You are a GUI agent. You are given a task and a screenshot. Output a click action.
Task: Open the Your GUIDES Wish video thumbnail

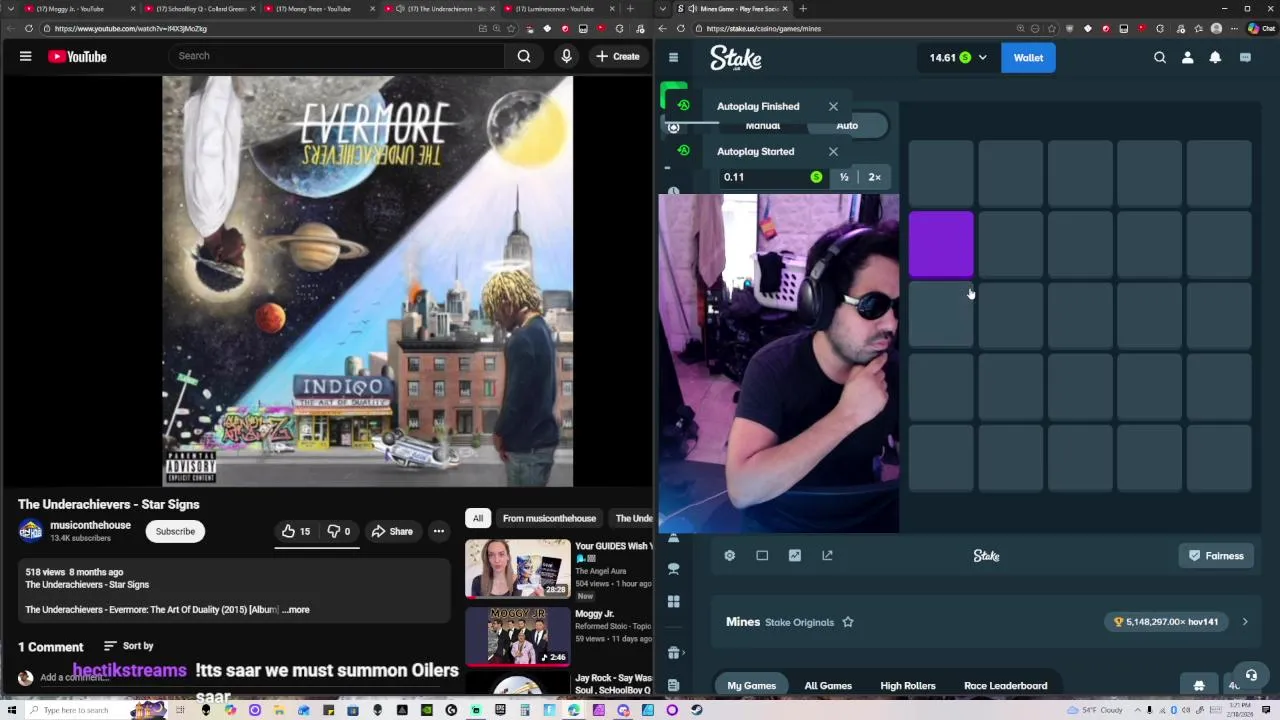click(518, 568)
